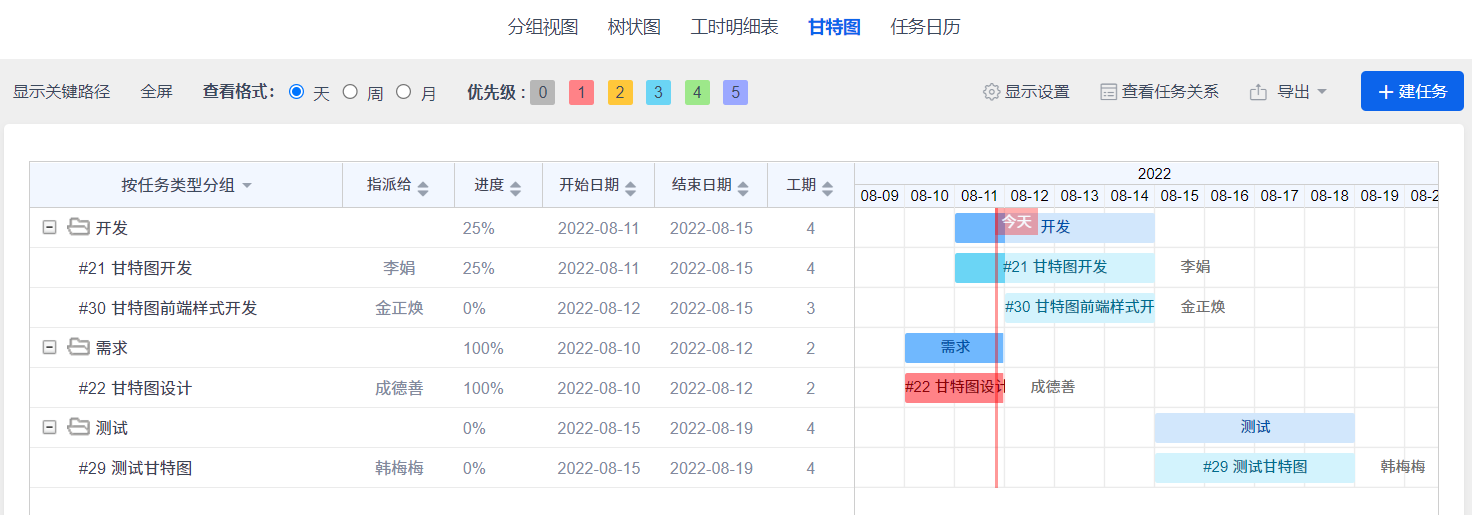This screenshot has height=515, width=1472.
Task: Filter by priority 1 red swatch
Action: point(582,93)
